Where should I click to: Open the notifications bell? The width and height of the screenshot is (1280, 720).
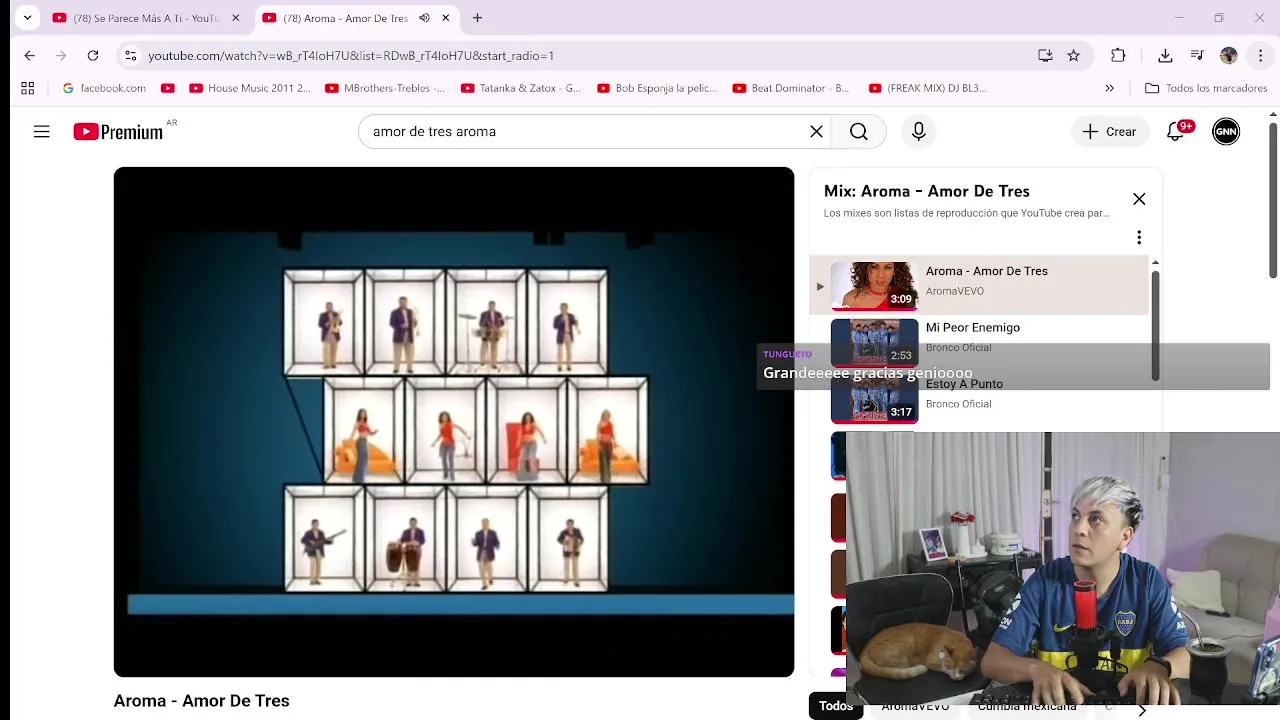click(1176, 131)
